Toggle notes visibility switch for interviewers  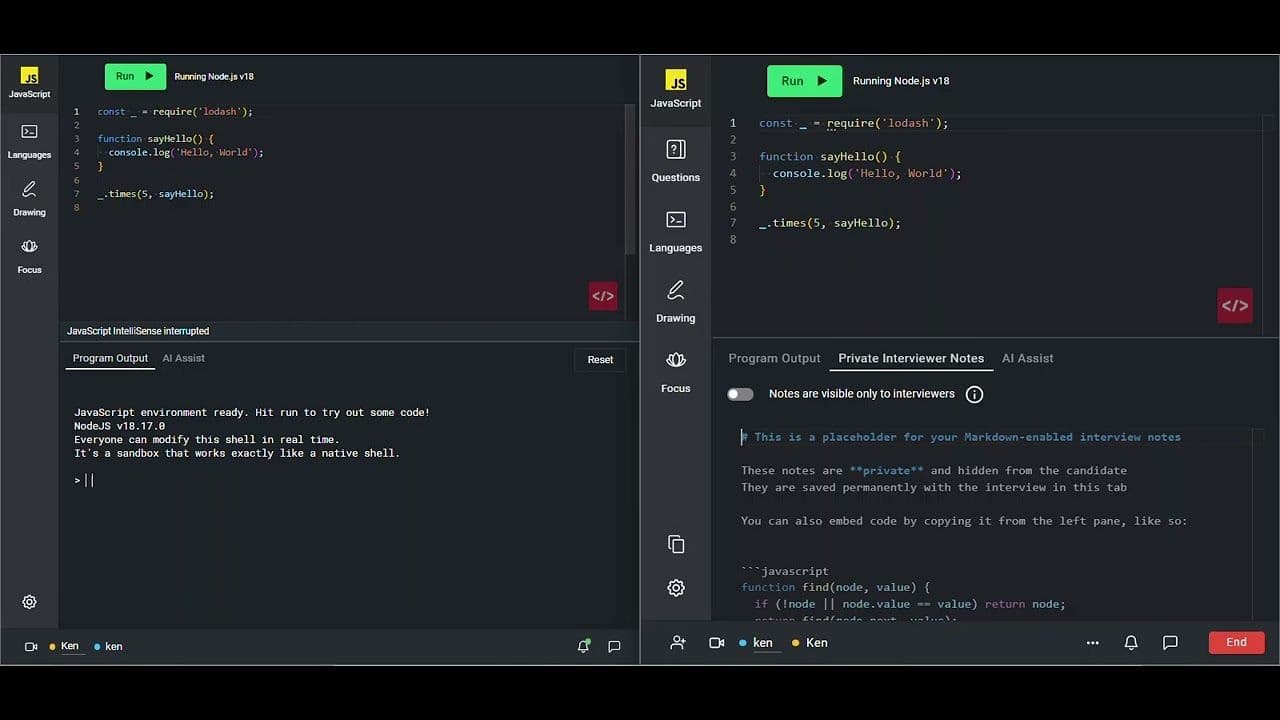point(740,394)
